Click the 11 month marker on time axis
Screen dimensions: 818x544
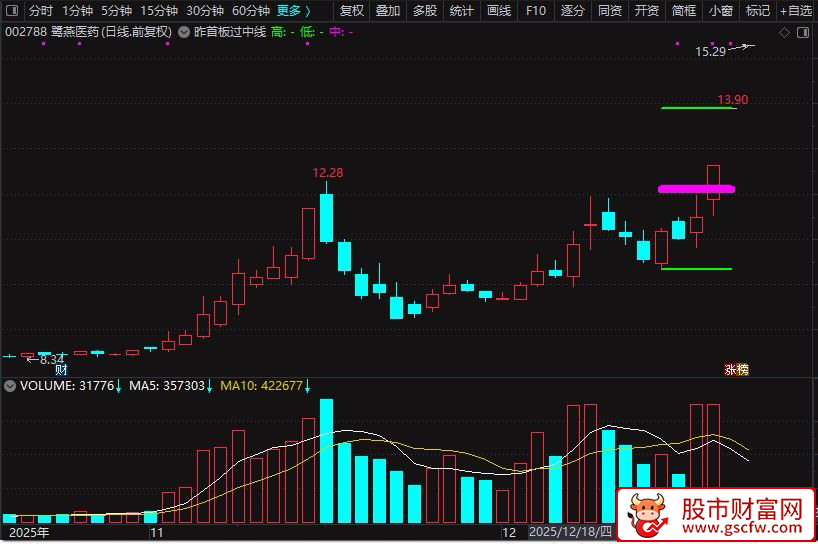(x=157, y=533)
